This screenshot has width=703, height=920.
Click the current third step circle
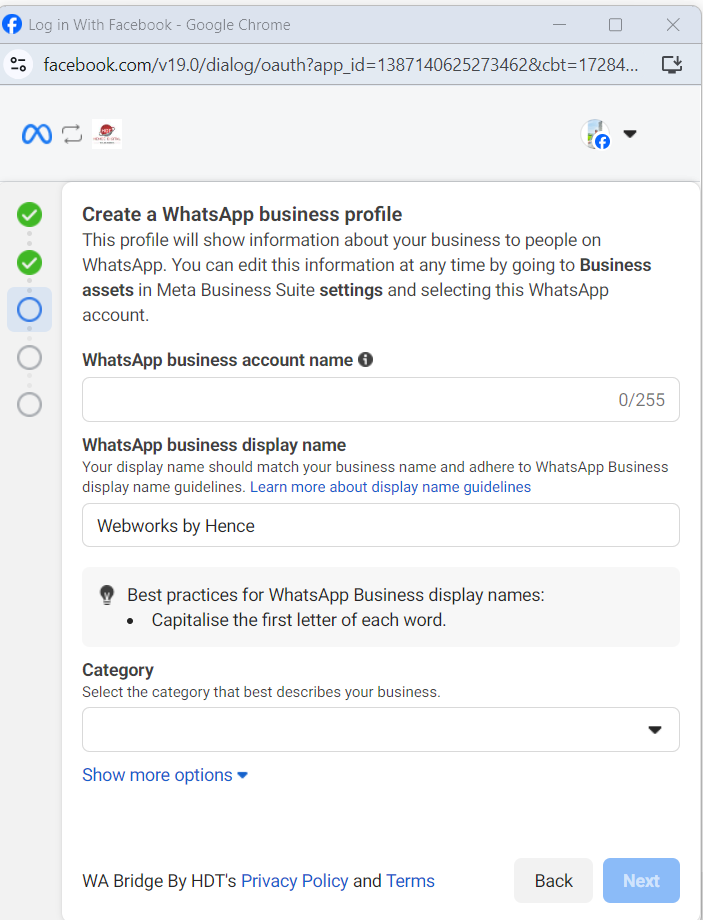pyautogui.click(x=29, y=310)
